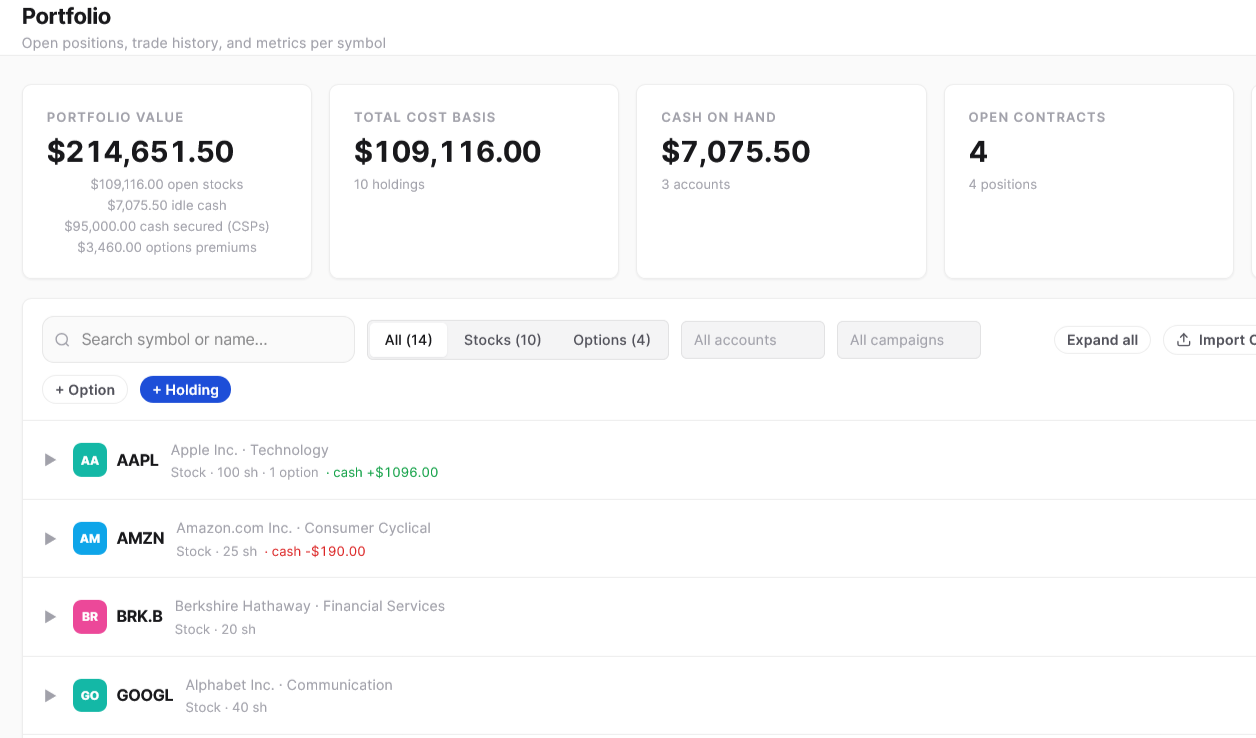Click the $109,116.00 cost basis value
This screenshot has width=1256, height=738.
[x=448, y=152]
